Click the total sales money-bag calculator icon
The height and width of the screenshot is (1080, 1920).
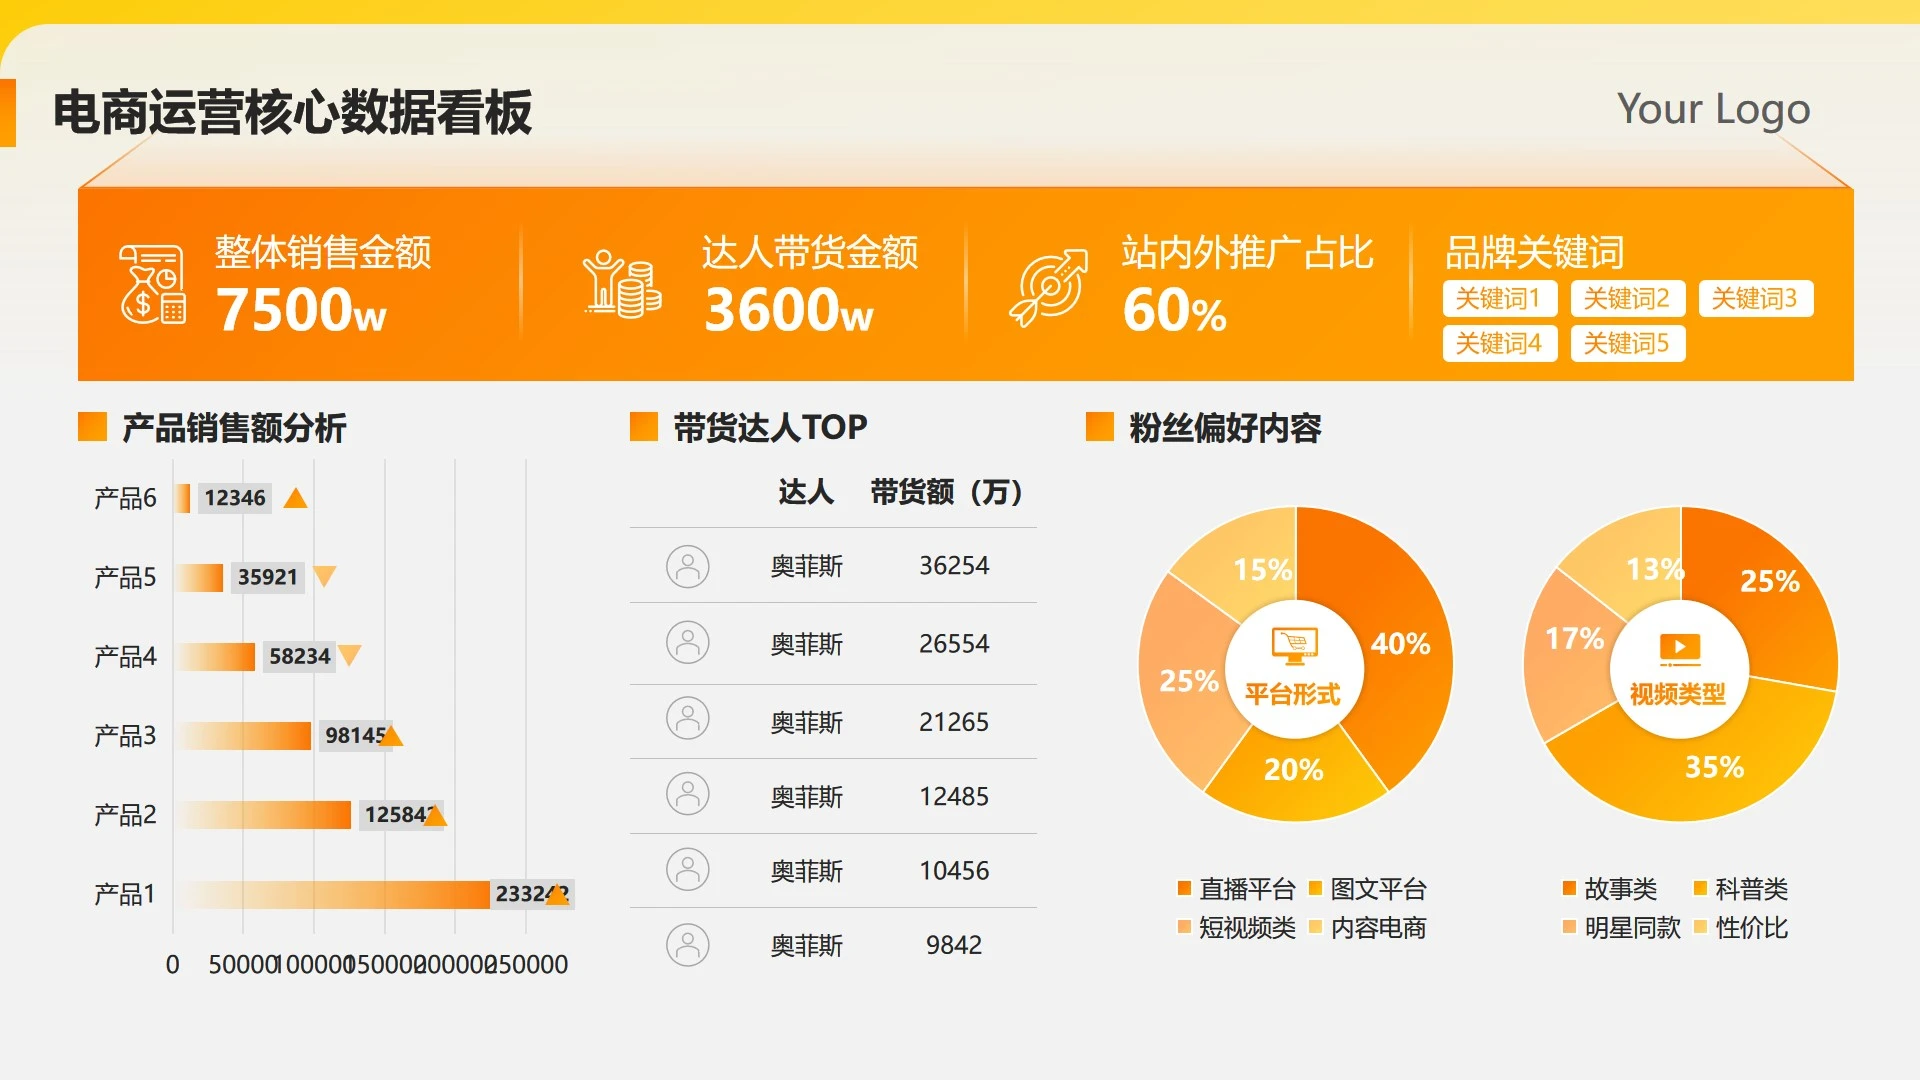tap(152, 284)
